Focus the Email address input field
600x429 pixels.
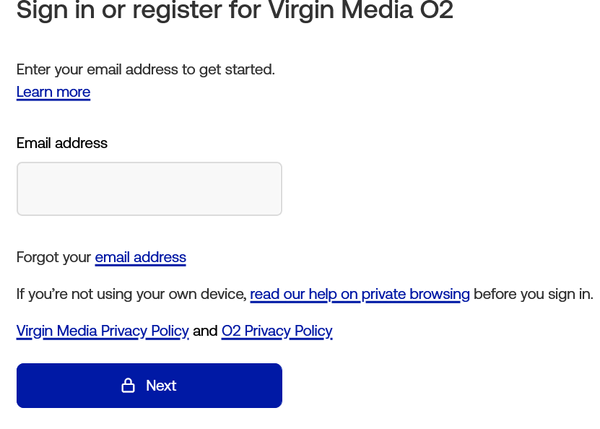coord(149,189)
